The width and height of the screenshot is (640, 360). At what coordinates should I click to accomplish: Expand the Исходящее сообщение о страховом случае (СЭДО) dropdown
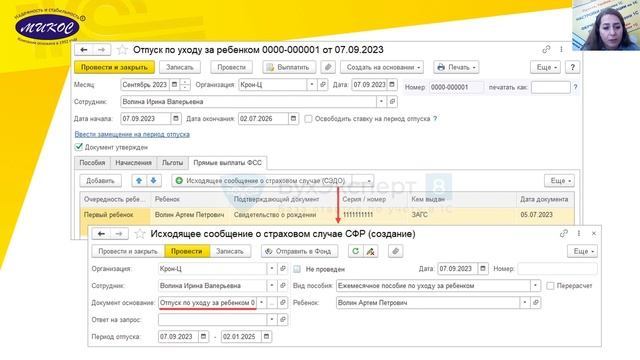tap(369, 180)
